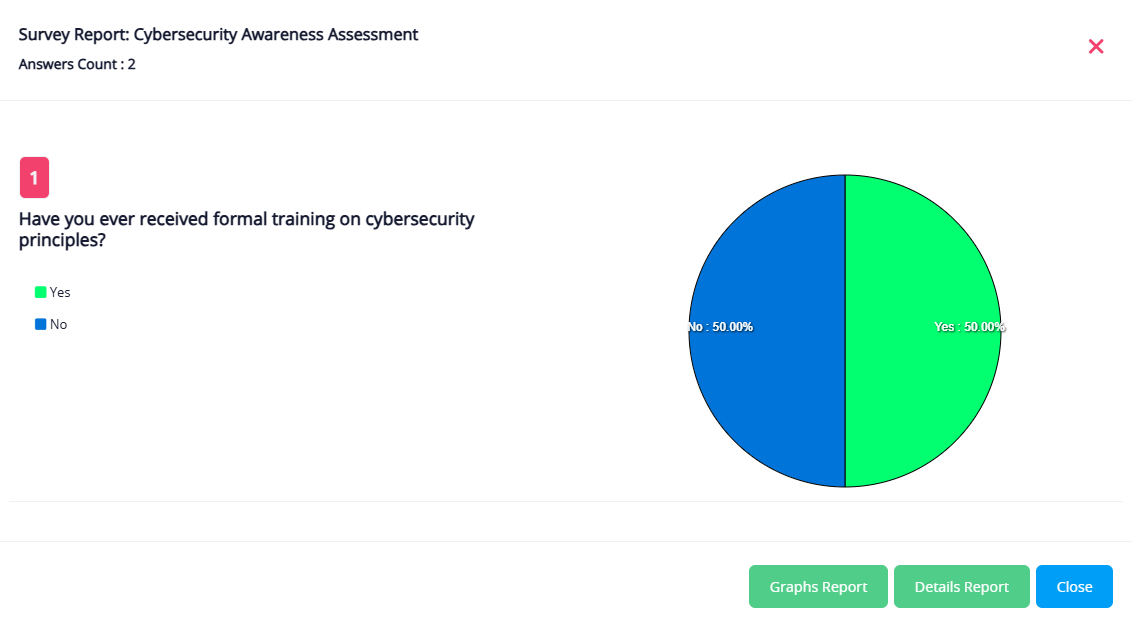Click the vertical line dividing the pie slices
Viewport: 1132px width, 627px height.
point(845,250)
